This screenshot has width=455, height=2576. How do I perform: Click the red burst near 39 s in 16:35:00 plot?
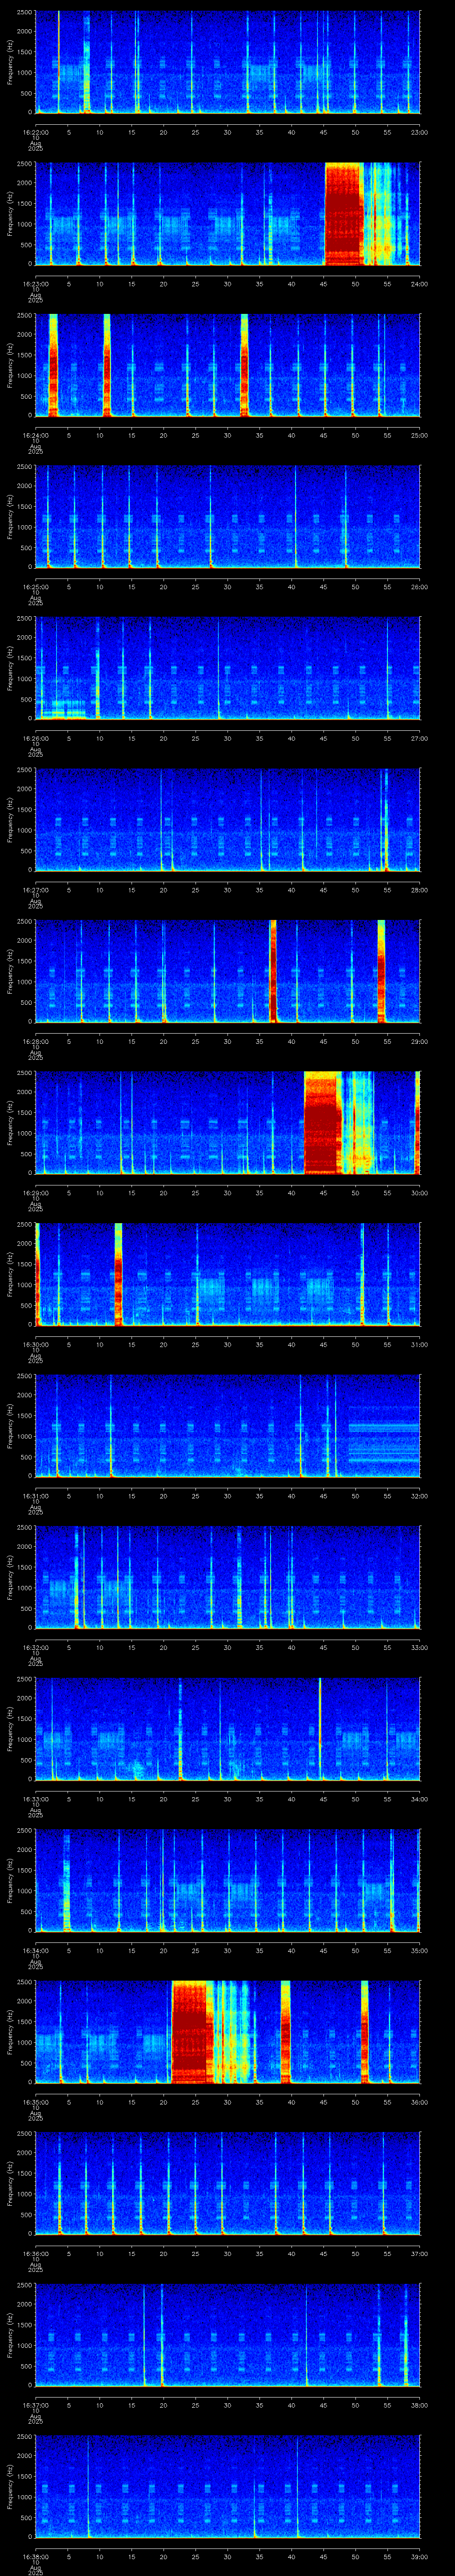click(286, 2032)
